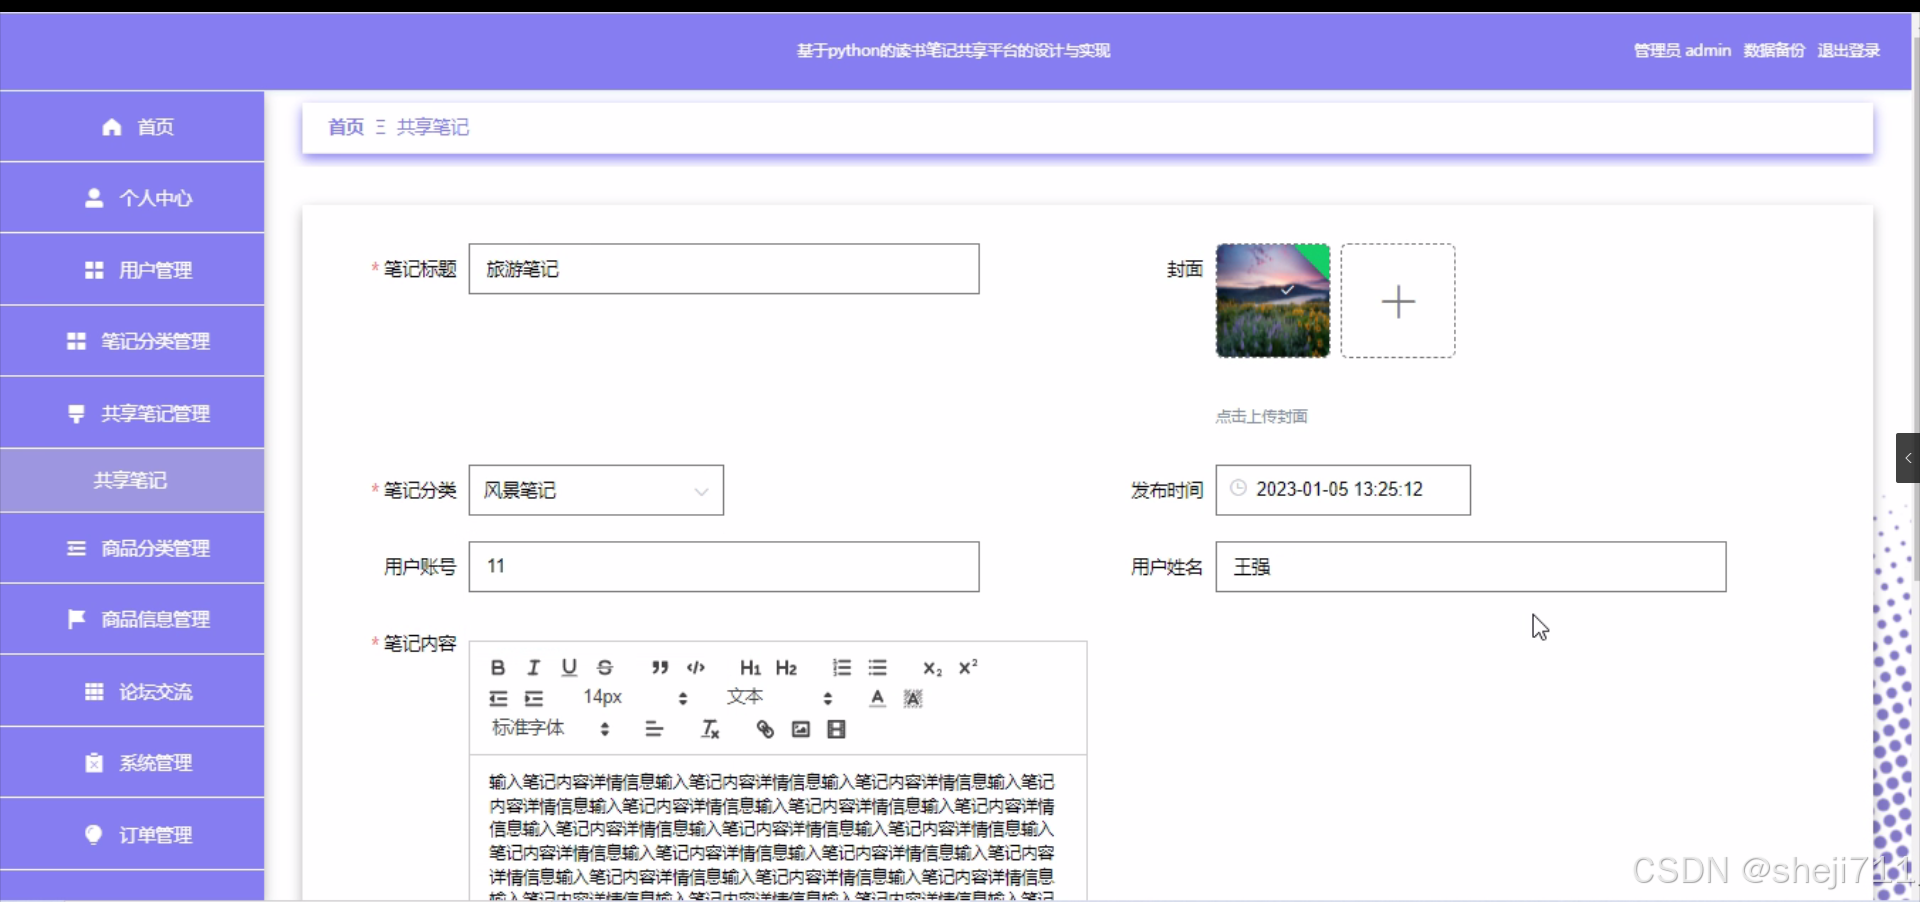Open the text color picker

pos(875,698)
